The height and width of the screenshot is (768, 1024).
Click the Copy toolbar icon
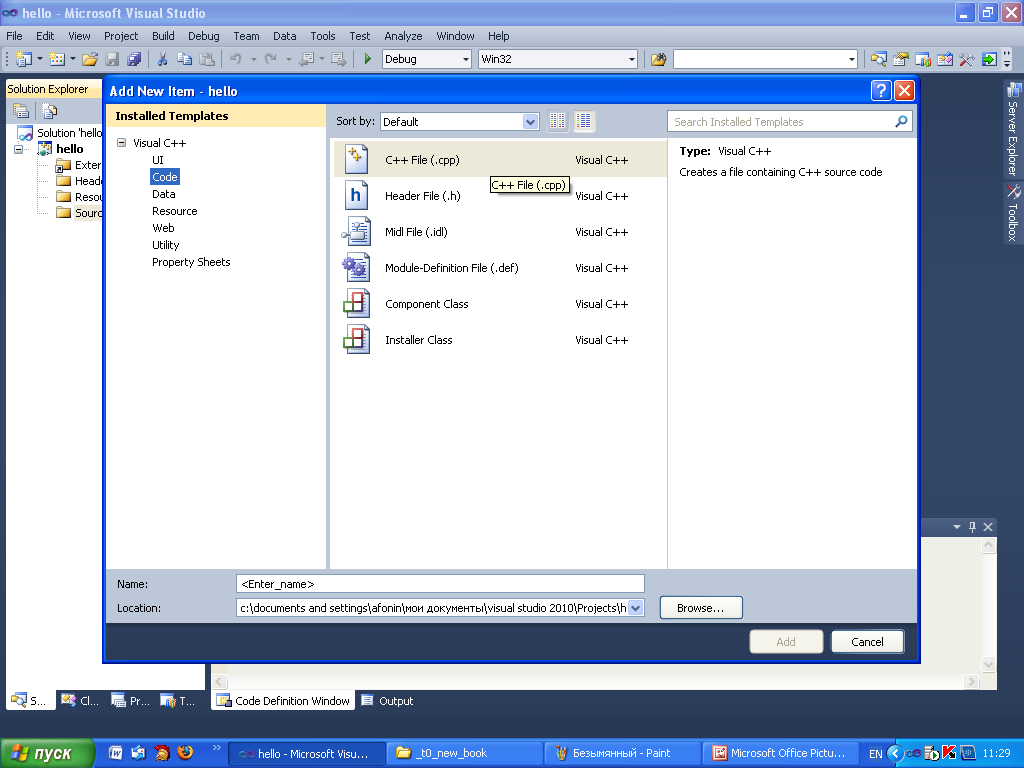(185, 59)
